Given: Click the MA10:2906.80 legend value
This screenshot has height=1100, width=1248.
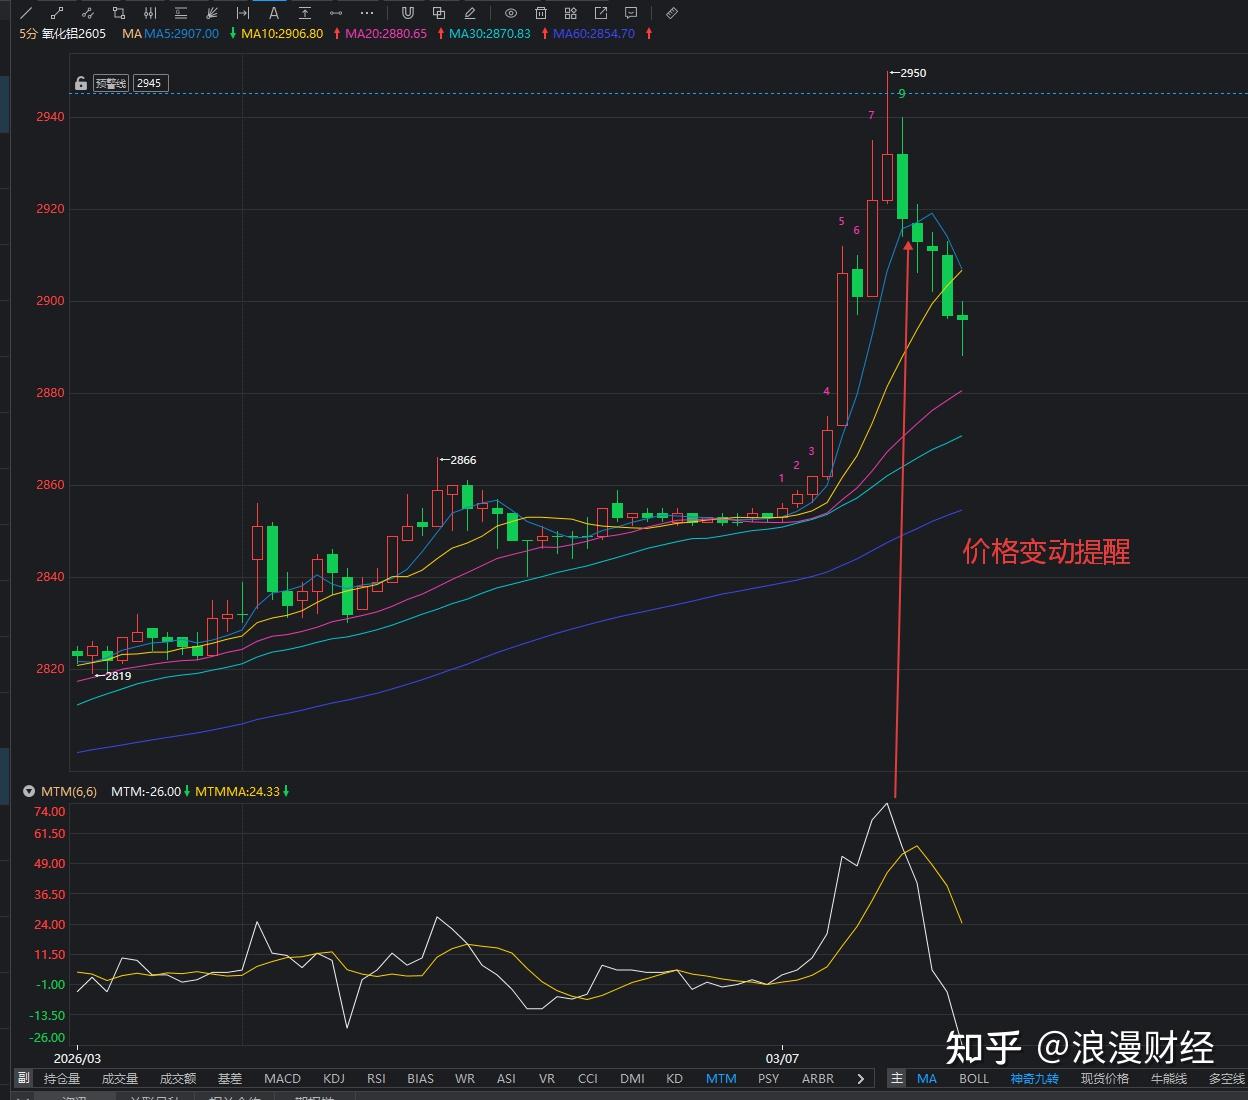Looking at the screenshot, I should [282, 33].
